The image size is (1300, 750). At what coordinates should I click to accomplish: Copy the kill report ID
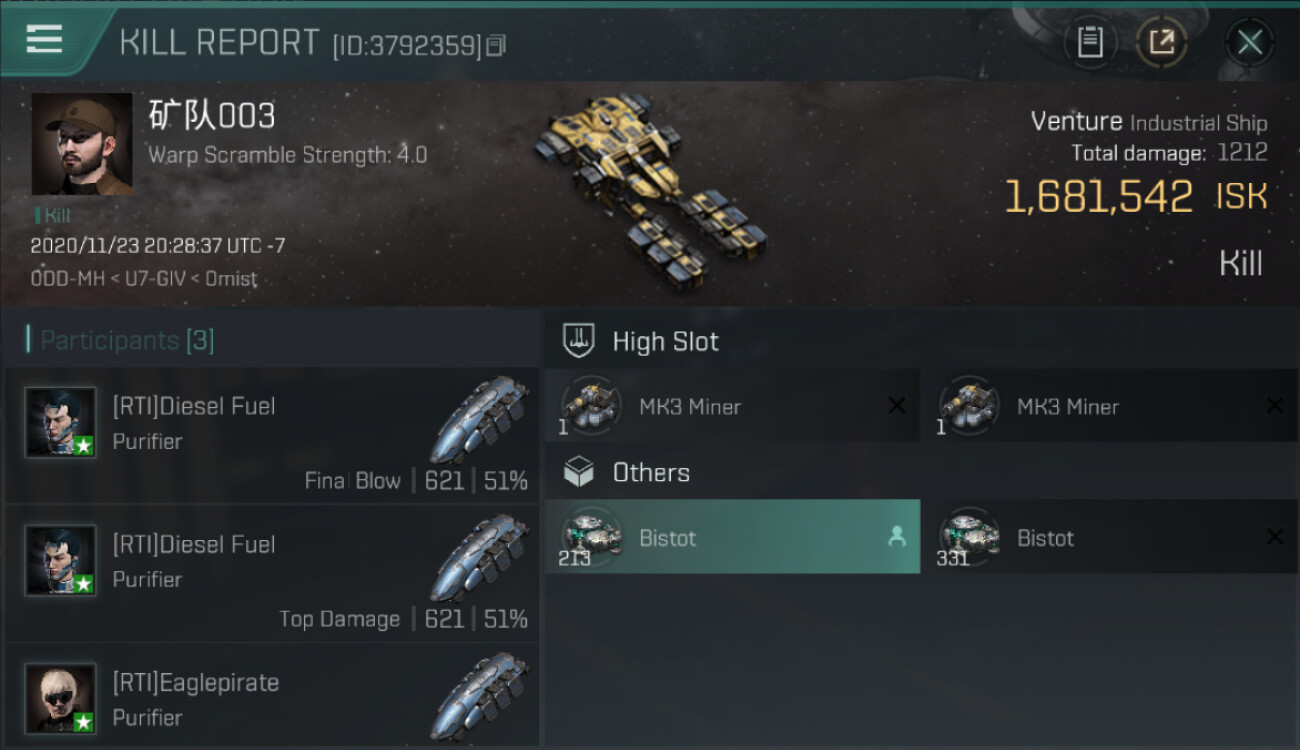[x=497, y=45]
